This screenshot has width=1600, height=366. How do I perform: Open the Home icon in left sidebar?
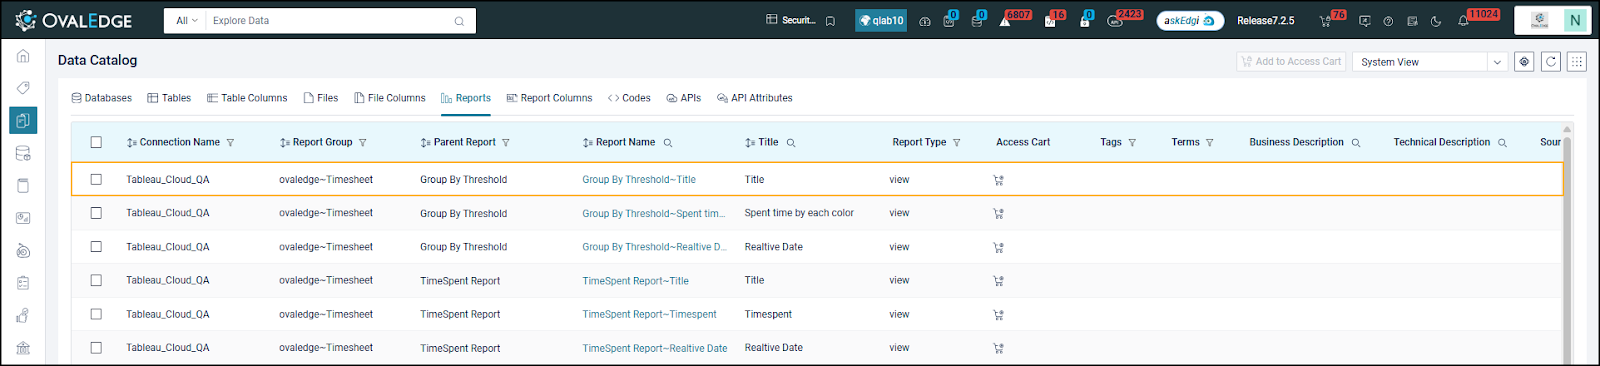pos(23,56)
